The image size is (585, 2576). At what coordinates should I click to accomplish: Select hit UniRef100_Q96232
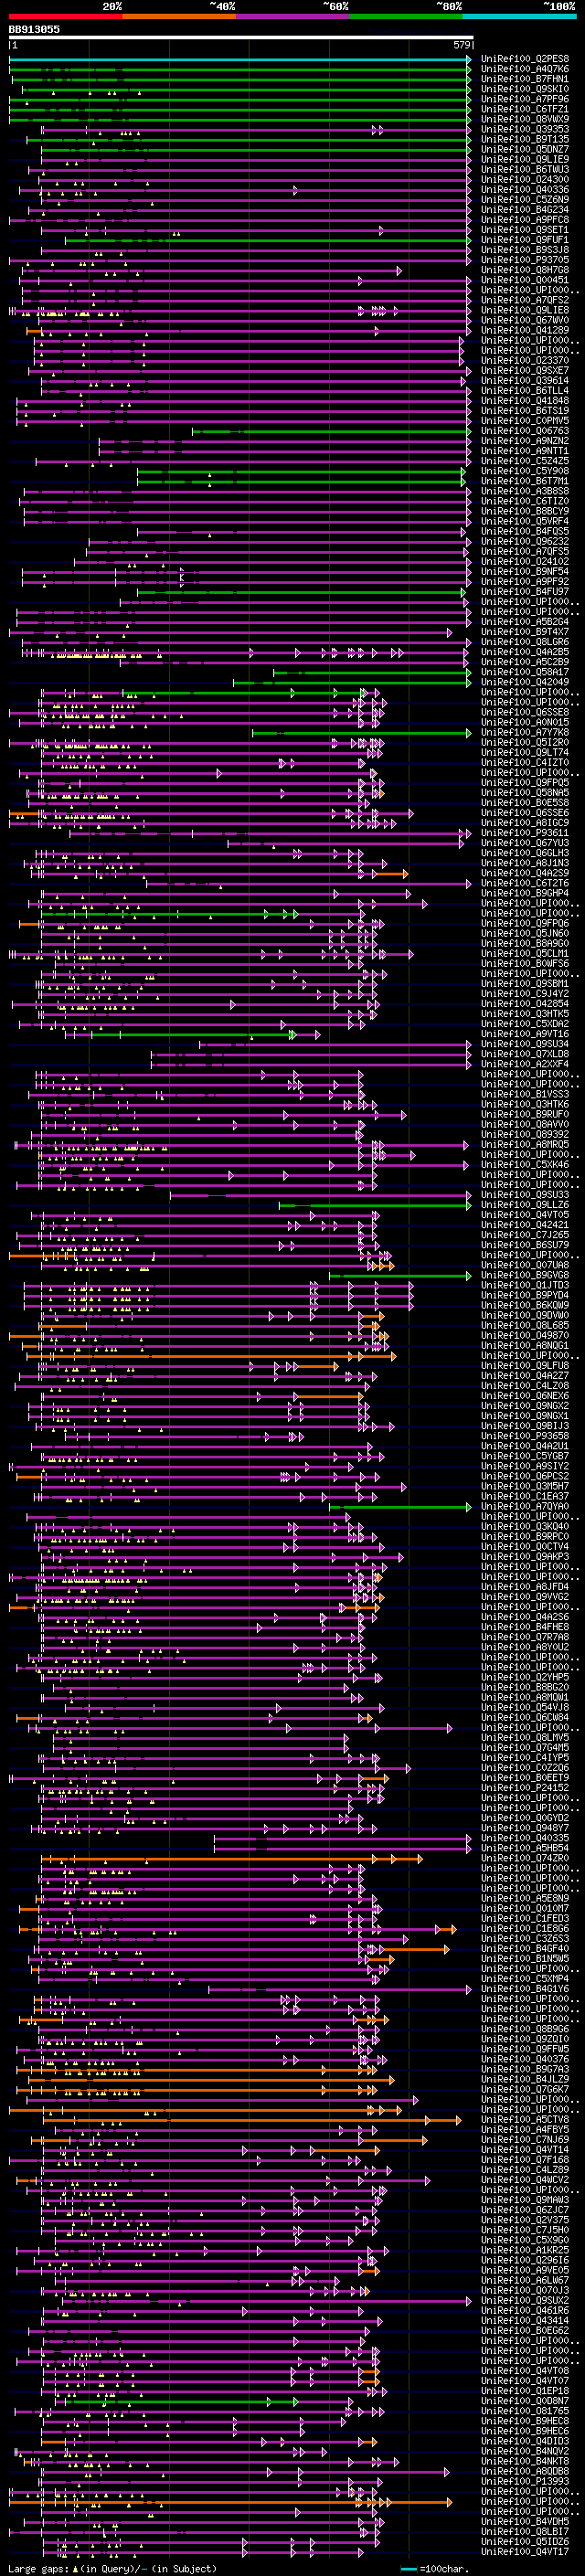[525, 542]
